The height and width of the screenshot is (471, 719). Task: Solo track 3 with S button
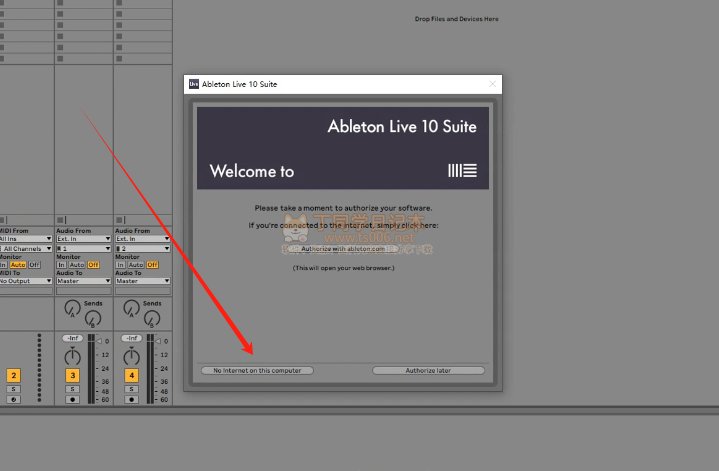tap(72, 389)
